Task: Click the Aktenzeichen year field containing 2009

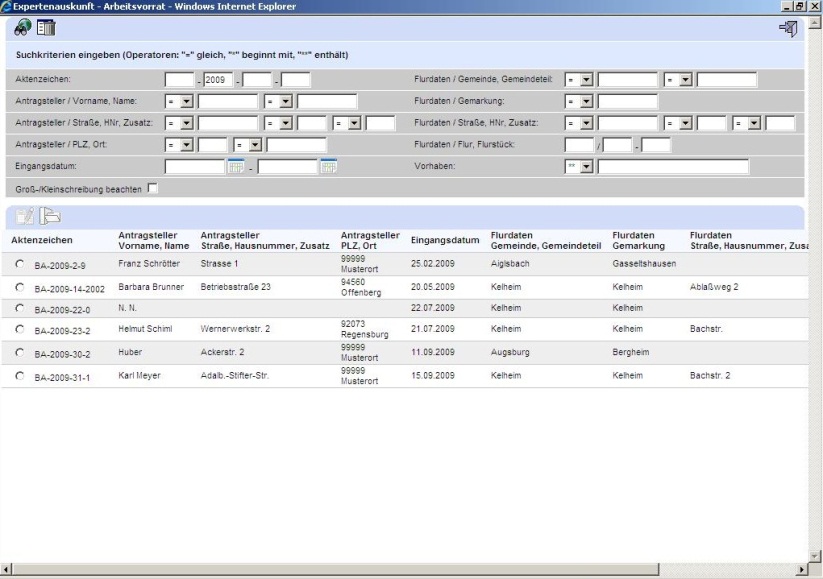Action: point(218,80)
